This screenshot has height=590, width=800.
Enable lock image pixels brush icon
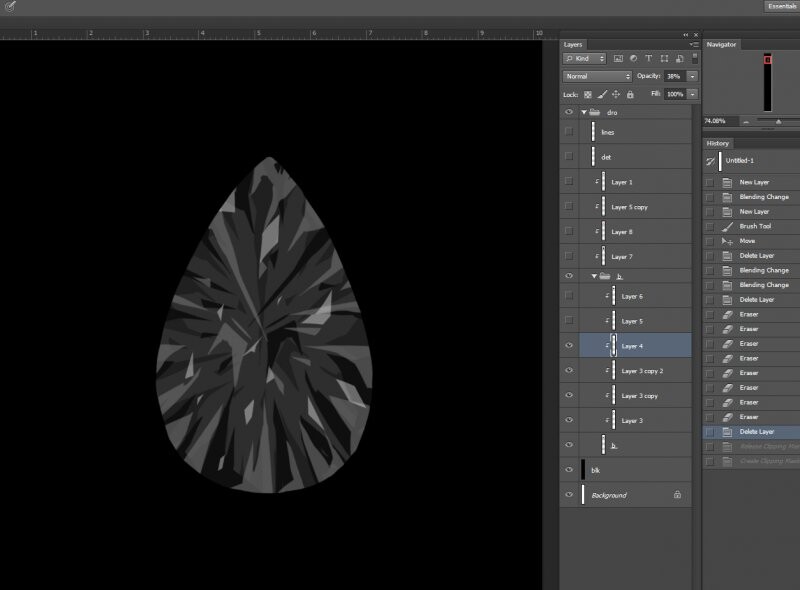[602, 94]
